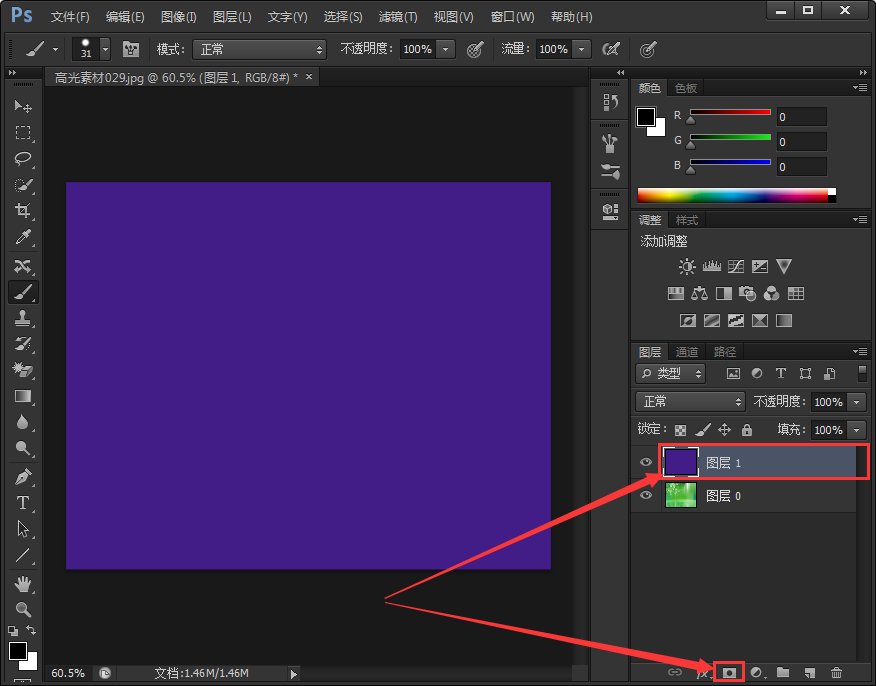Hide 图层 1 with its eye icon

[646, 462]
